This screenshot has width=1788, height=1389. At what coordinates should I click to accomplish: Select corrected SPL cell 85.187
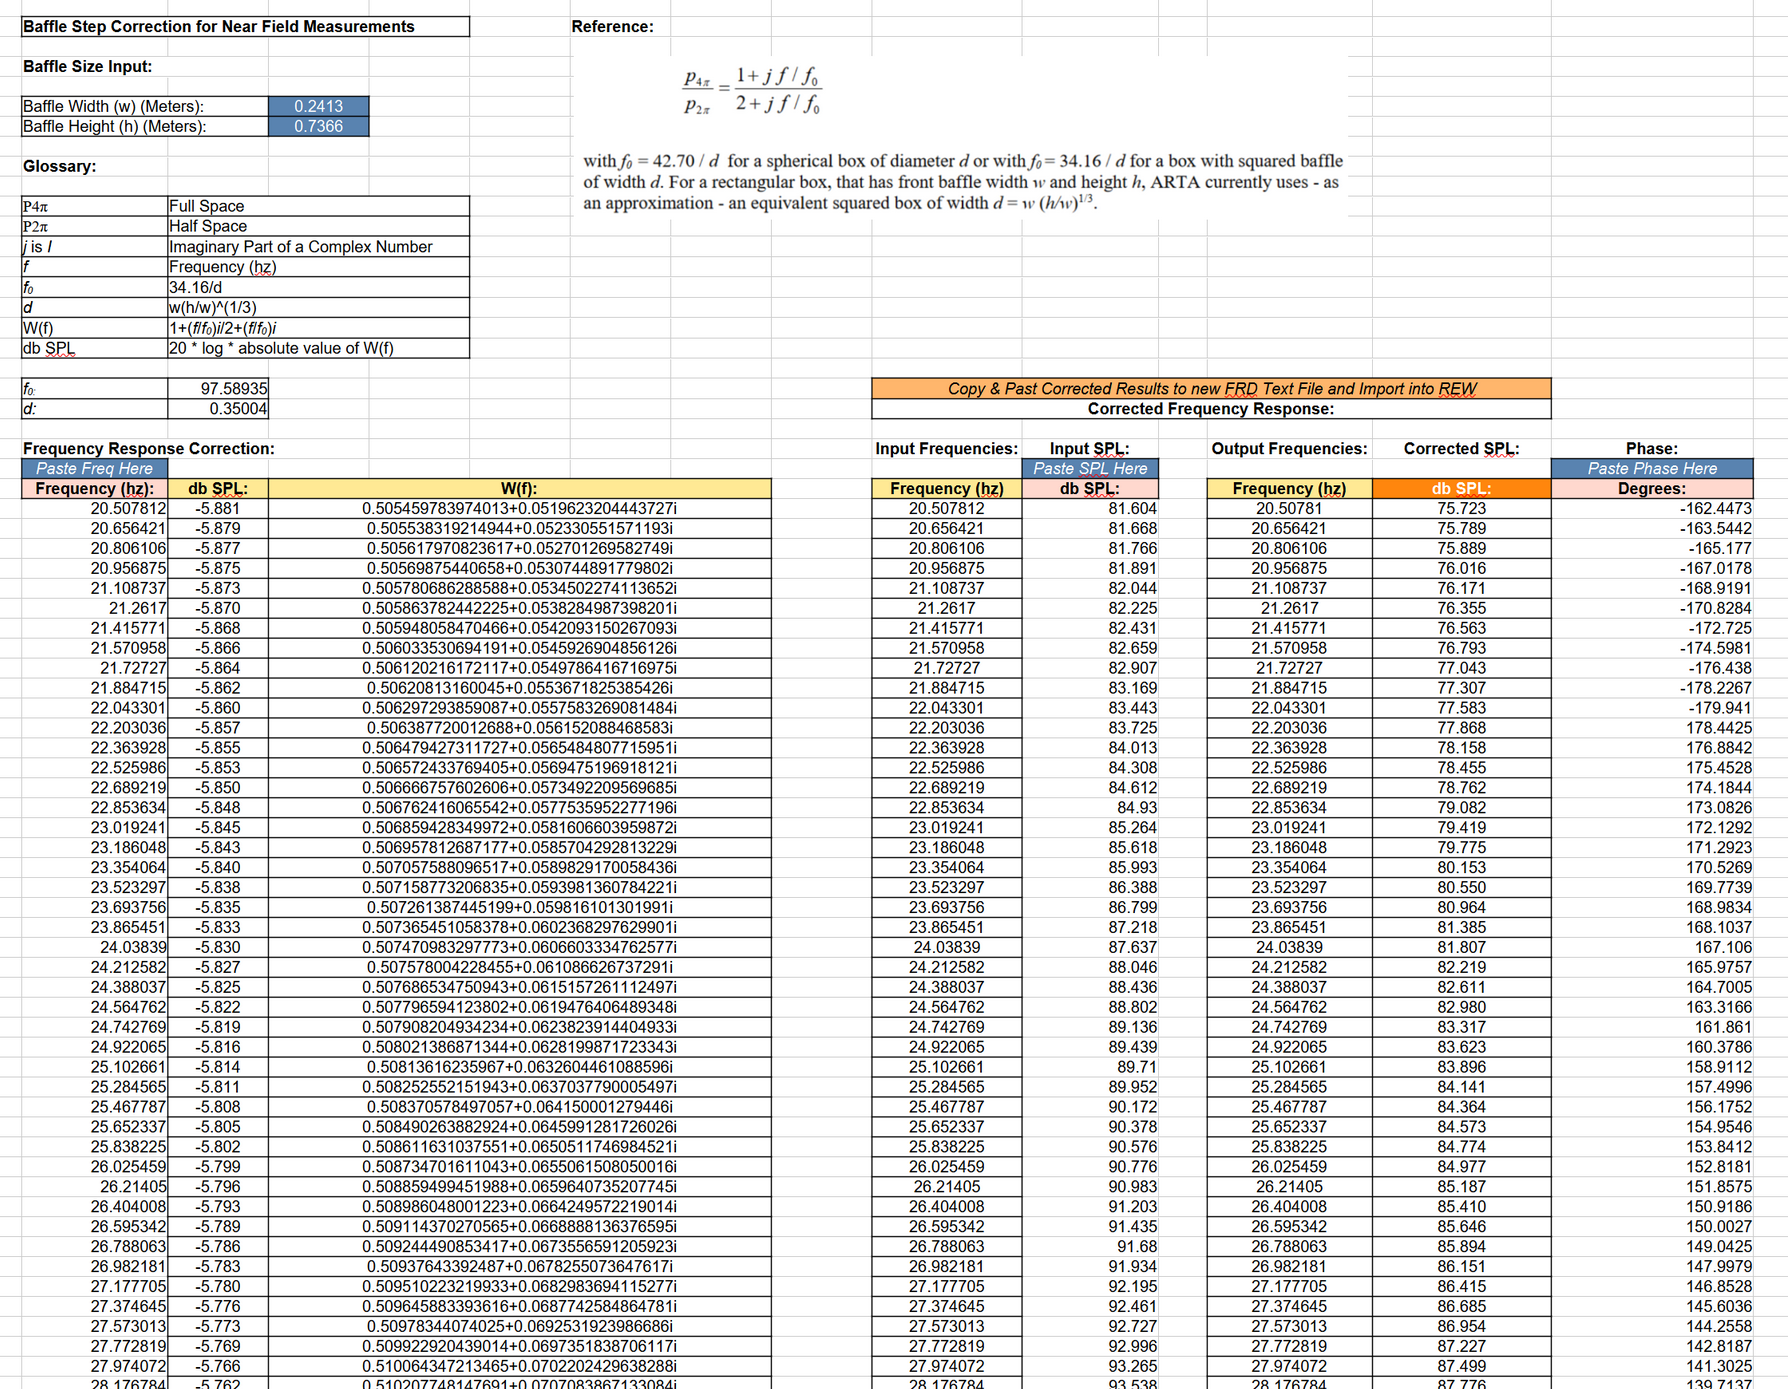[1461, 1186]
